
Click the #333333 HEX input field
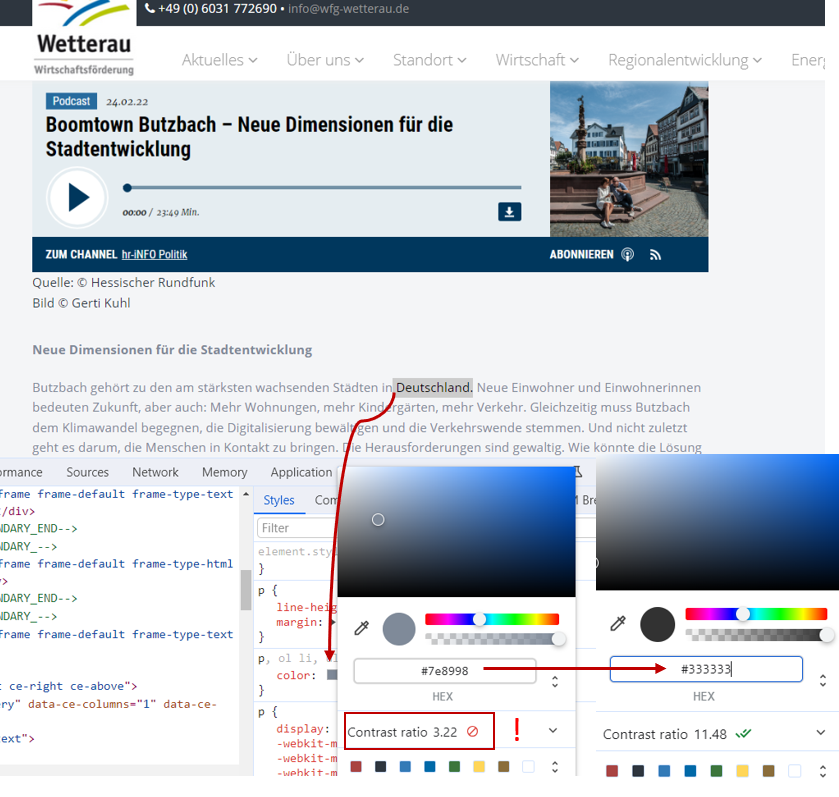coord(706,669)
